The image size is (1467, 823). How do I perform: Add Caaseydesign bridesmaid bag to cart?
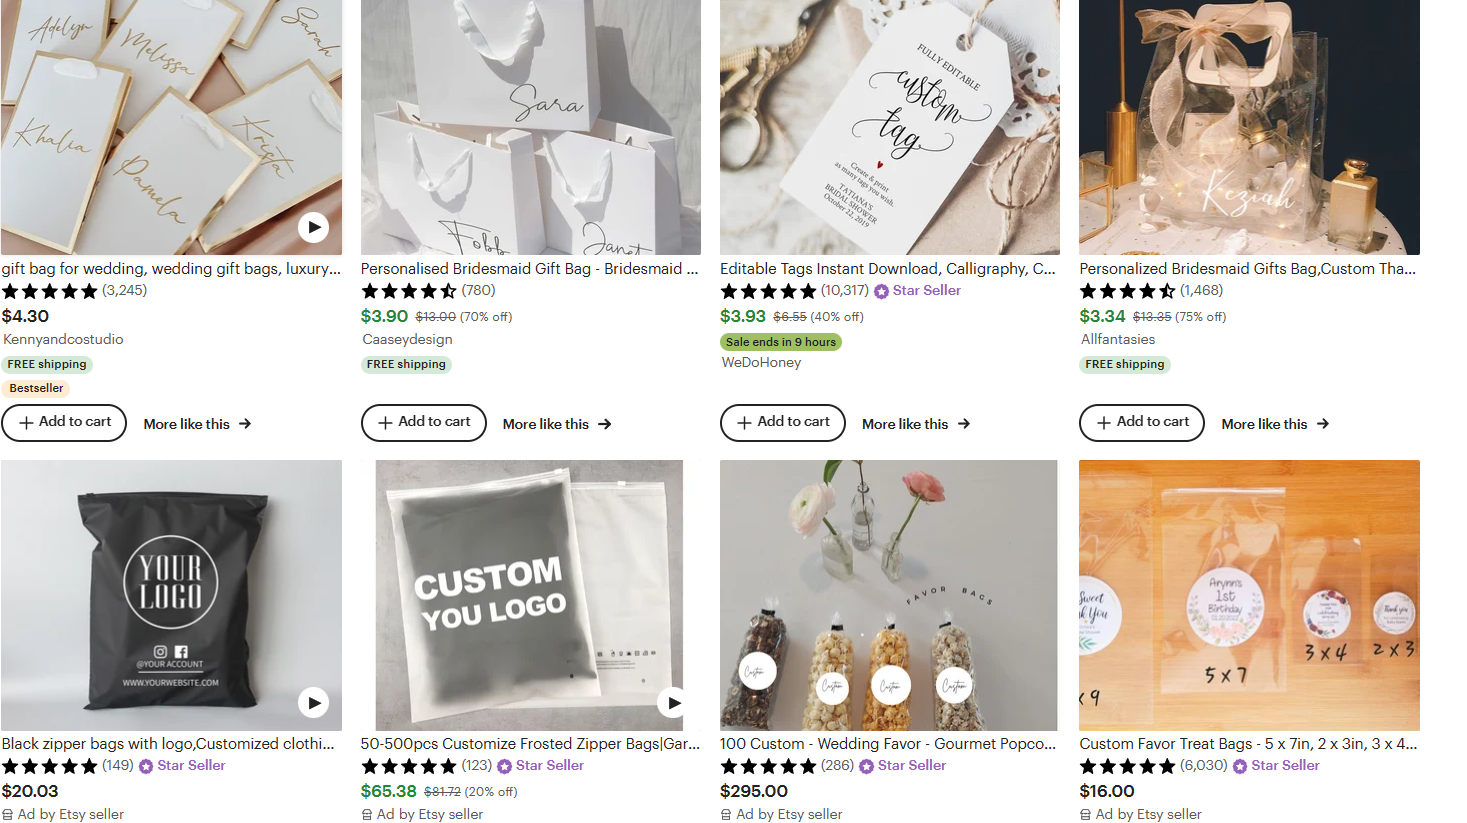click(423, 422)
